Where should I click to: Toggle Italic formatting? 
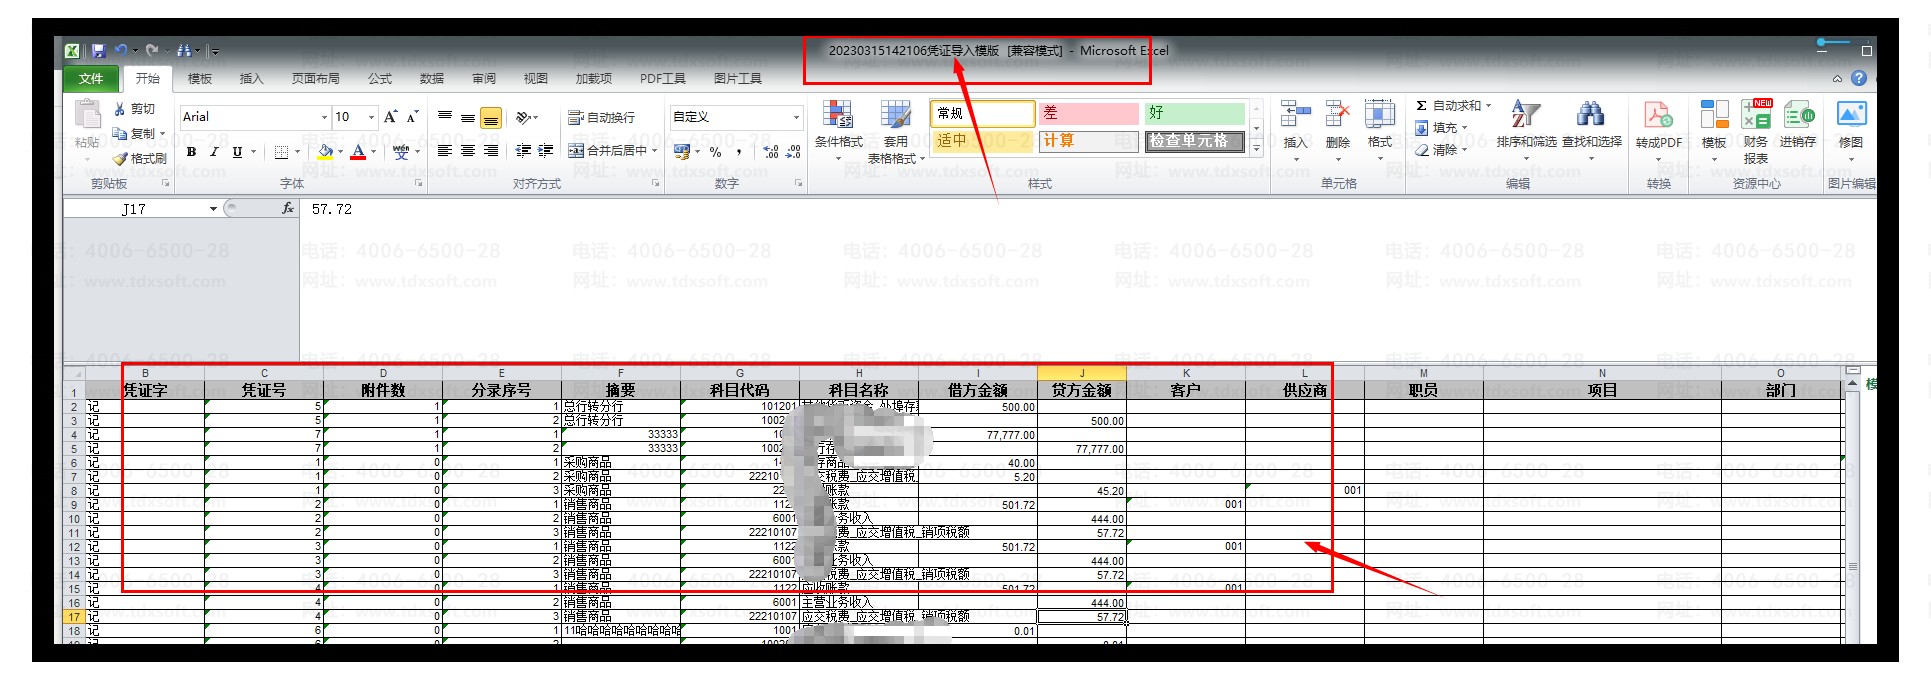214,152
